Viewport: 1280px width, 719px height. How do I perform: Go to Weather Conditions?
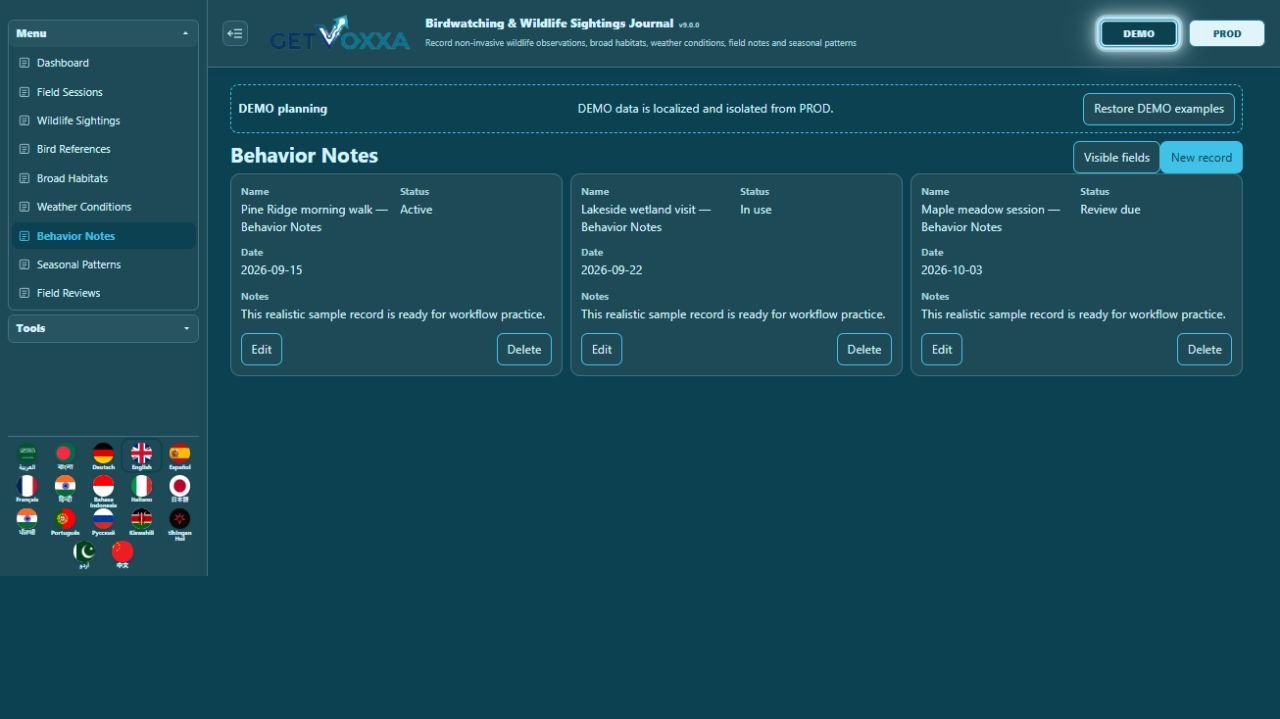pyautogui.click(x=104, y=207)
